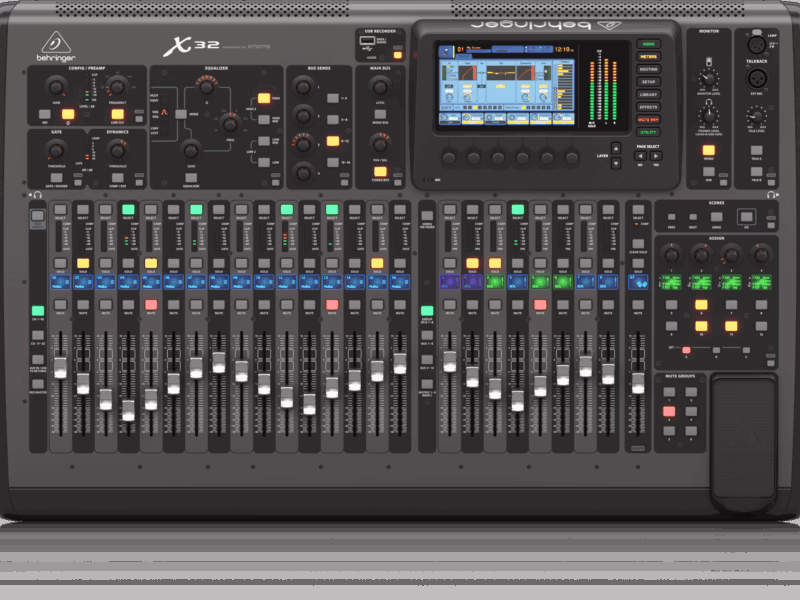Click the Ext Mic XLR socket
The height and width of the screenshot is (600, 800).
pos(757,79)
